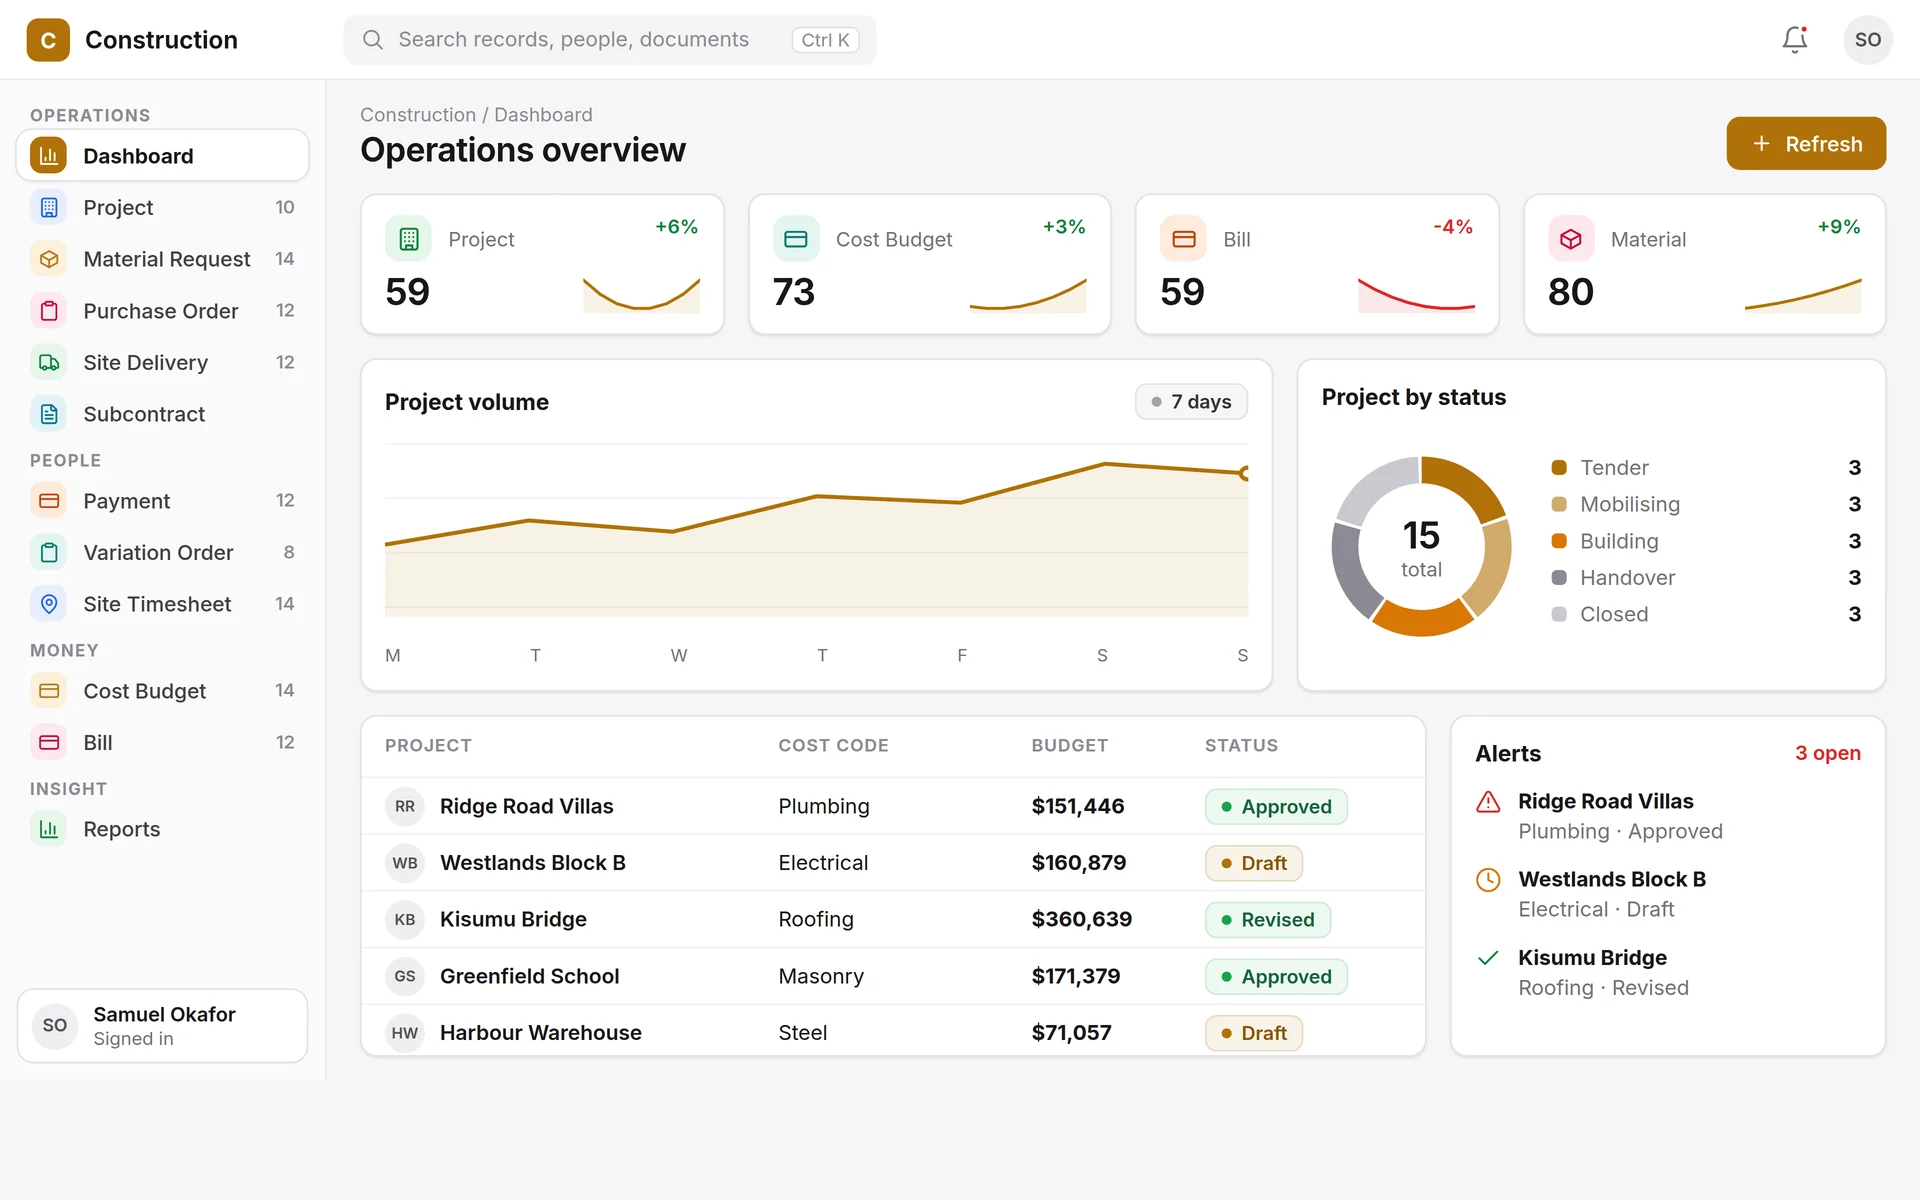This screenshot has width=1920, height=1200.
Task: Open Site Timesheet from sidebar
Action: click(x=163, y=604)
